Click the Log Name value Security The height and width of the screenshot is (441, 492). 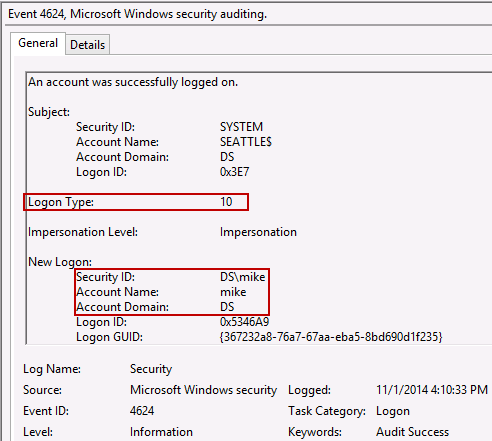click(x=151, y=369)
